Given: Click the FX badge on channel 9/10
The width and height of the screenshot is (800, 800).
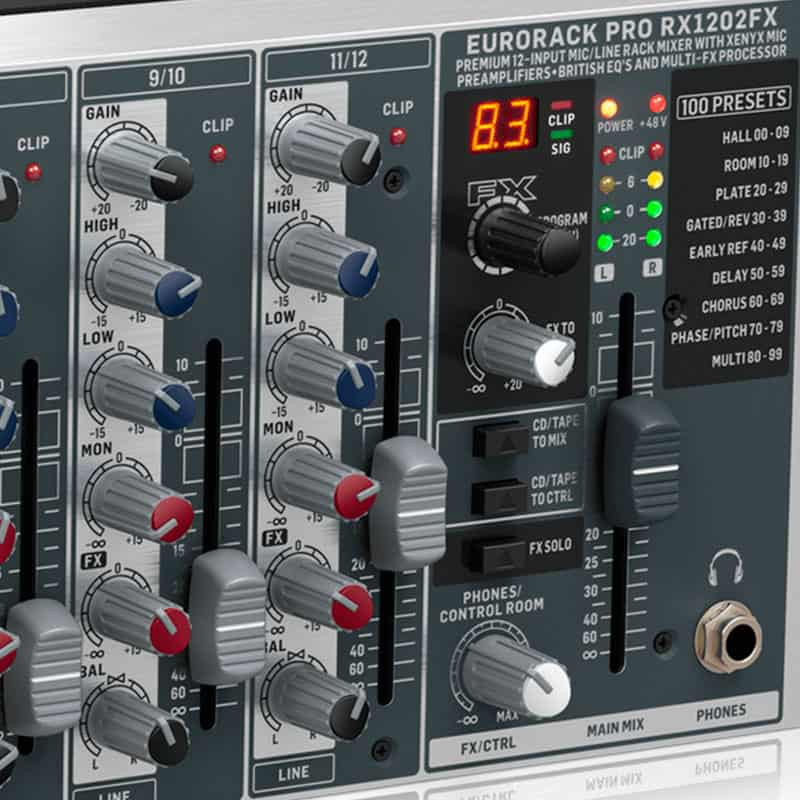Looking at the screenshot, I should [x=93, y=561].
